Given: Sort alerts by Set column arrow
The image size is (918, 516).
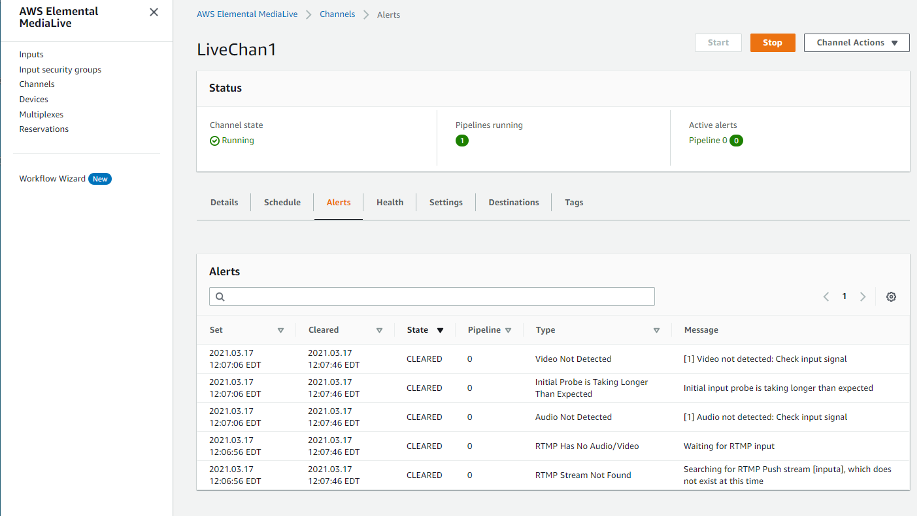Looking at the screenshot, I should (x=280, y=330).
